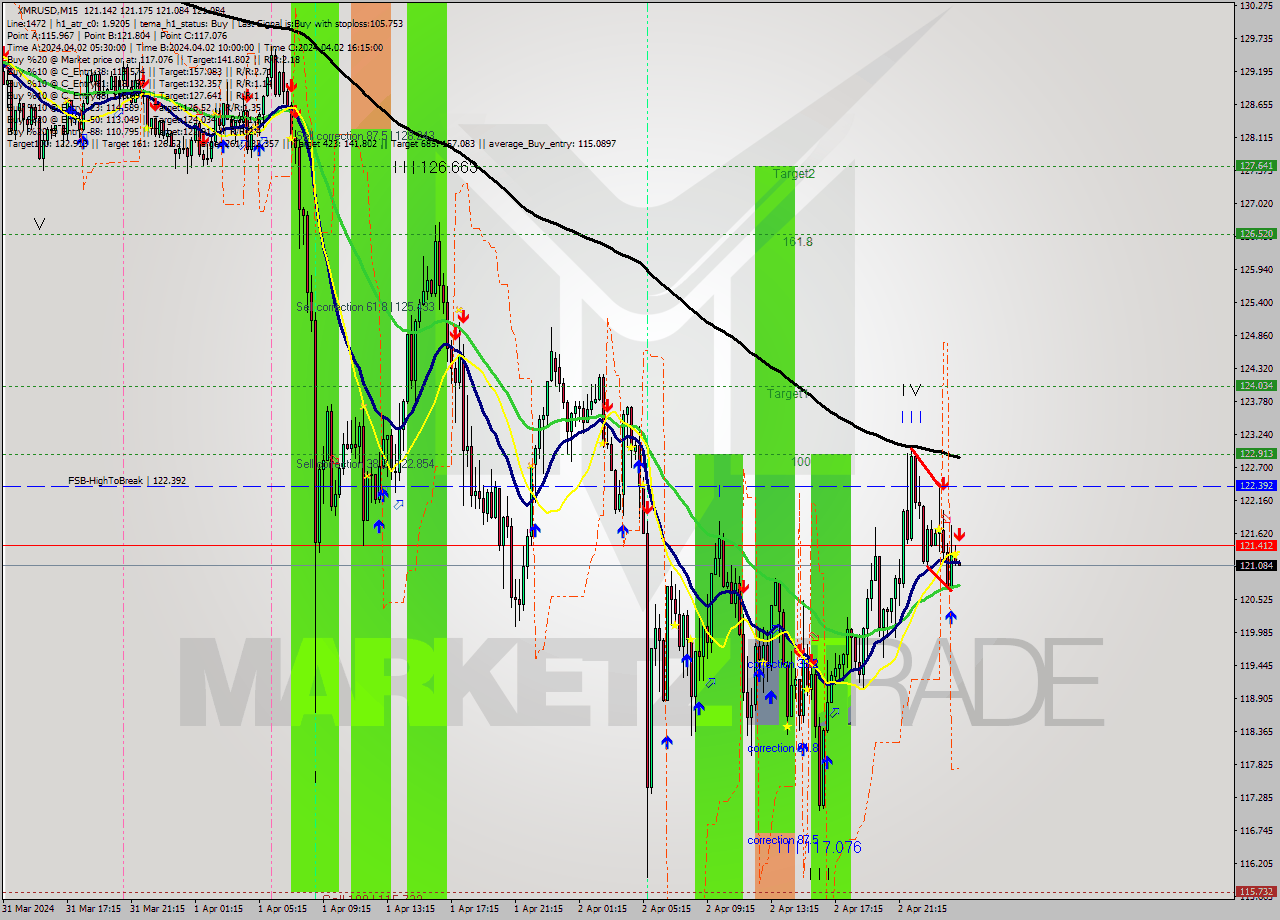Viewport: 1280px width, 920px height.
Task: Click the V wave label at the chart's left
Action: [x=39, y=224]
